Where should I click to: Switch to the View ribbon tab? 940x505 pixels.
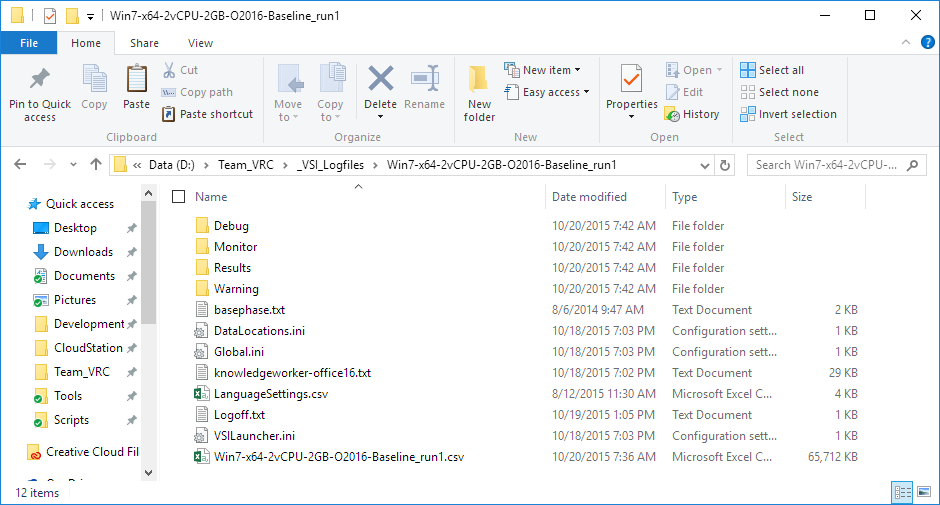pyautogui.click(x=200, y=43)
